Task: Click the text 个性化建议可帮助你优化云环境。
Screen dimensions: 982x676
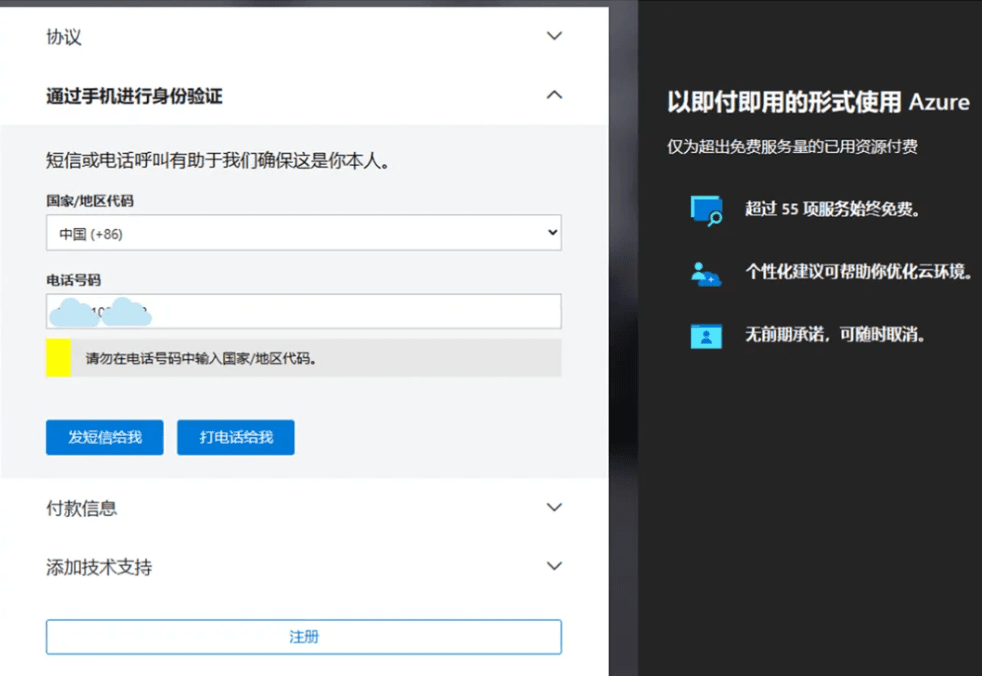Action: [x=859, y=272]
